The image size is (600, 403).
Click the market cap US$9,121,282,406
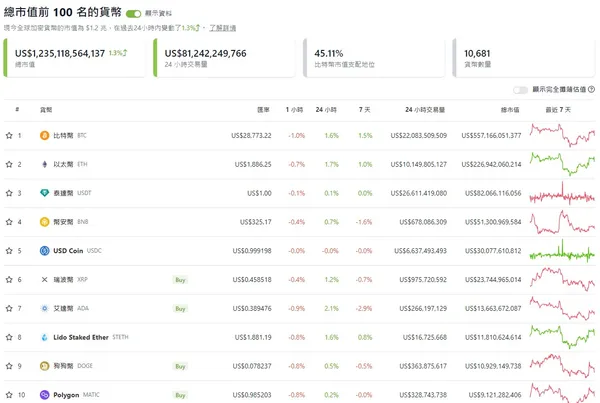click(495, 395)
